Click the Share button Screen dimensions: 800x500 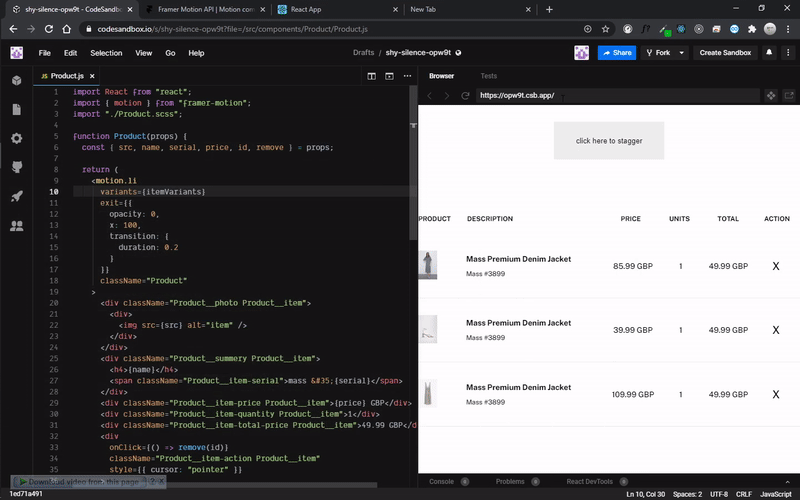(x=617, y=53)
